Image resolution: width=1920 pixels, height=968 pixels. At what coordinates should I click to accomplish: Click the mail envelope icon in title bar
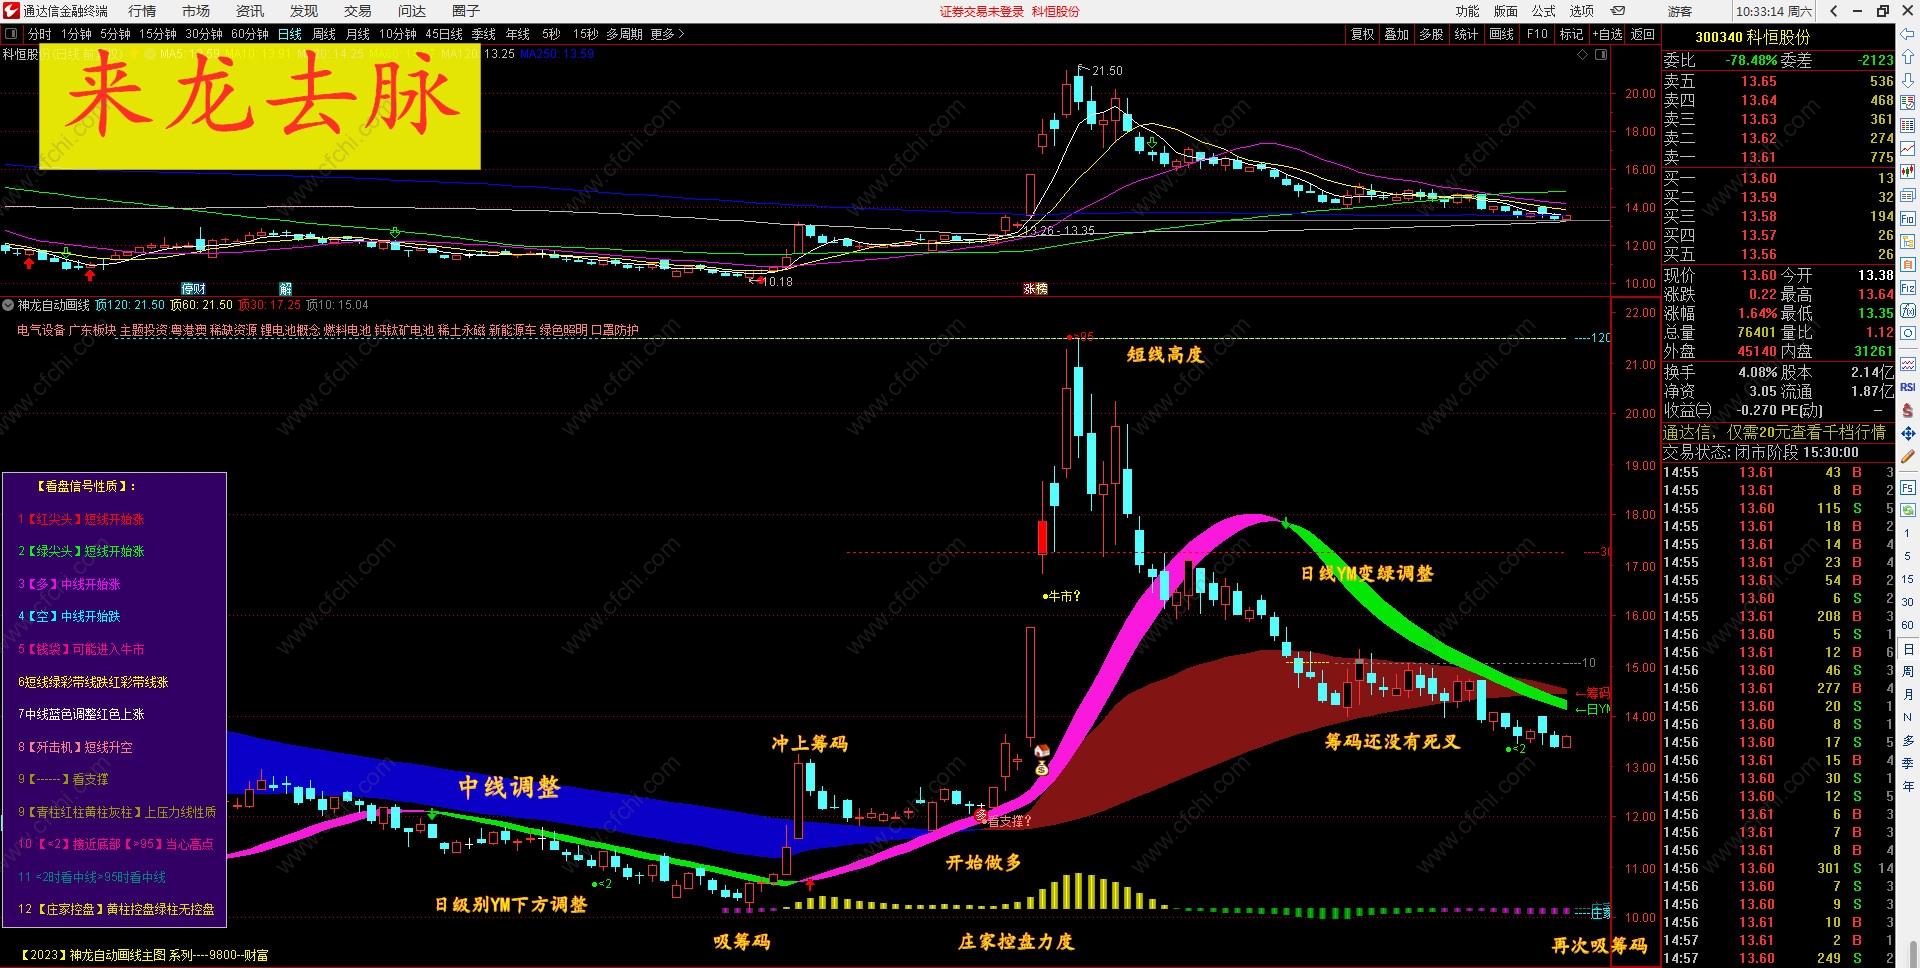tap(1618, 11)
